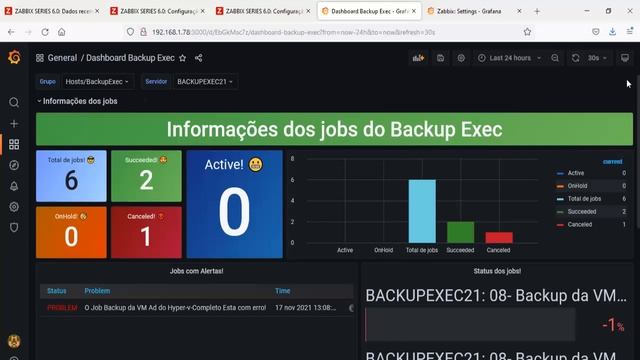Open the Dashboards sidebar icon
This screenshot has width=640, height=360.
(x=14, y=144)
